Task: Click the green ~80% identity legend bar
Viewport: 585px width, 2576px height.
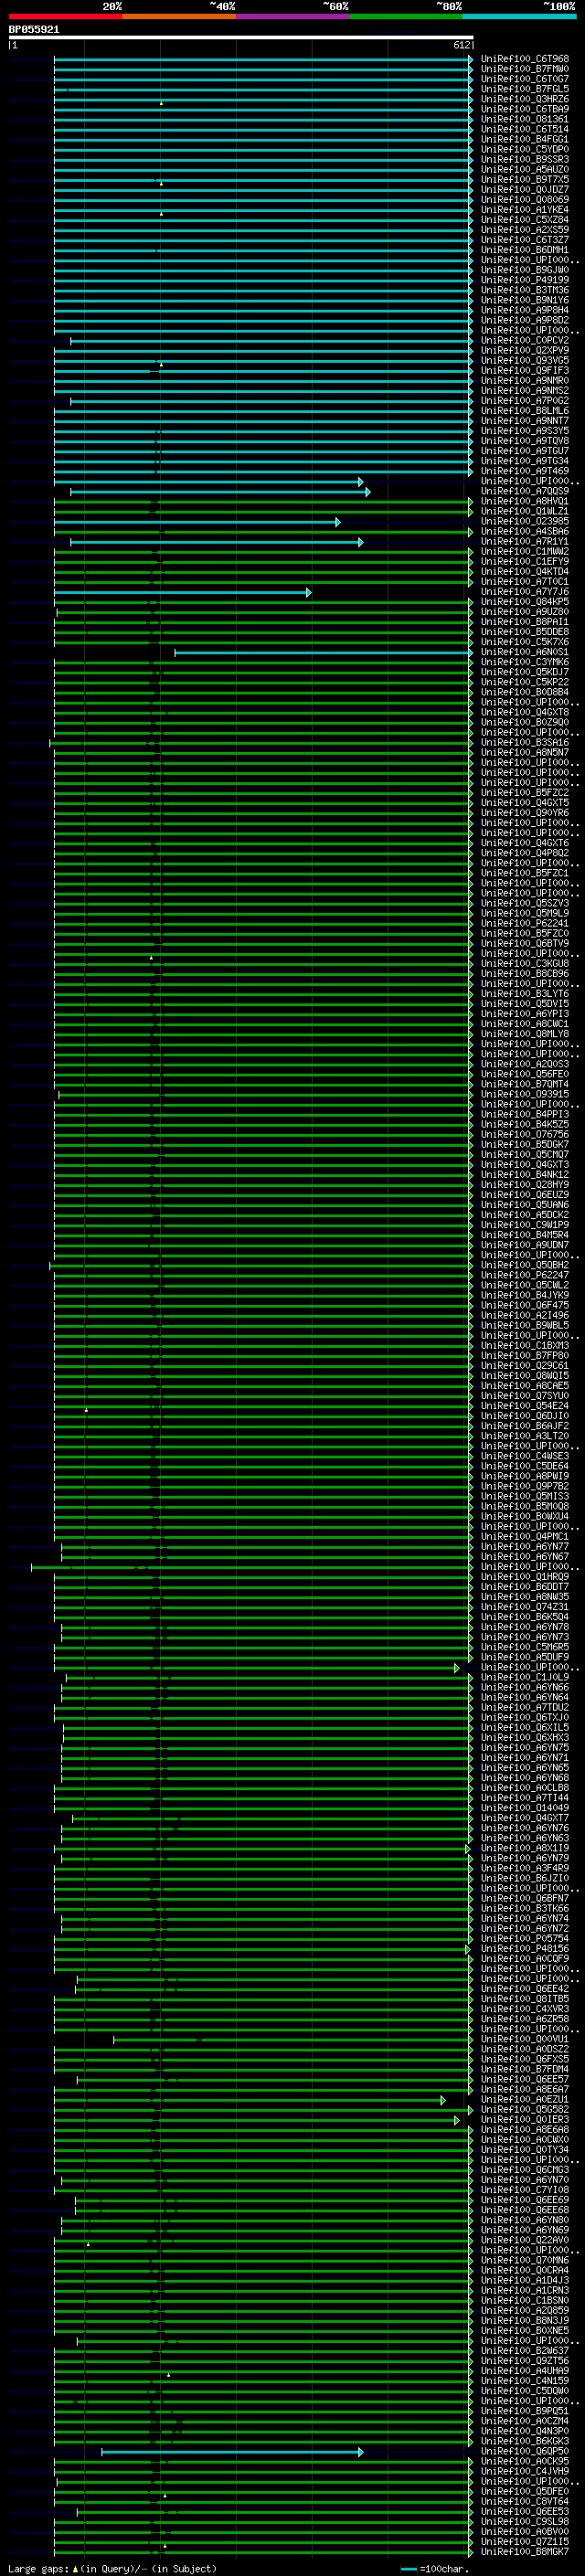Action: click(x=406, y=16)
